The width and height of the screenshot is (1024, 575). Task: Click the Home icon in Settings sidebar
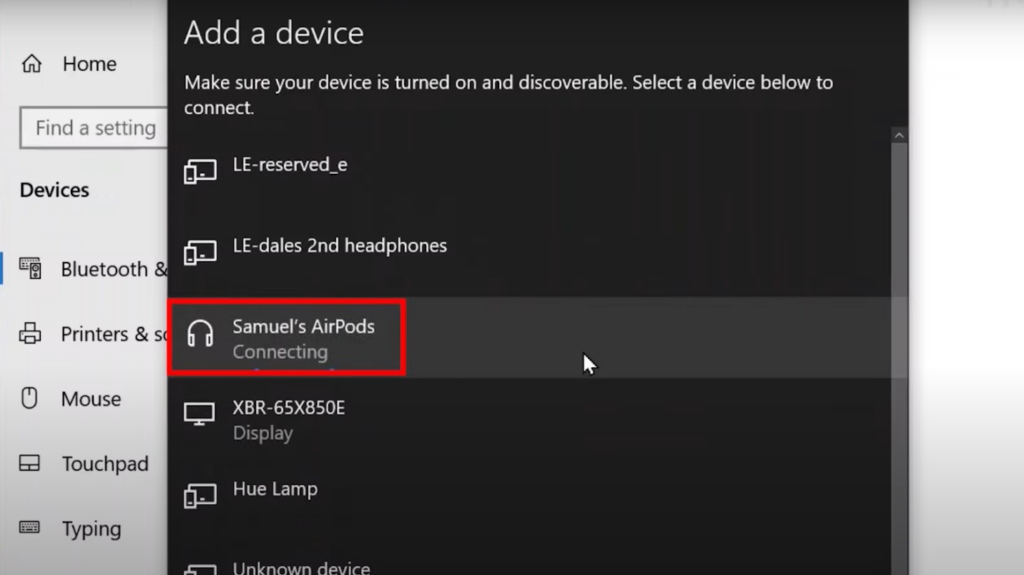(x=32, y=64)
